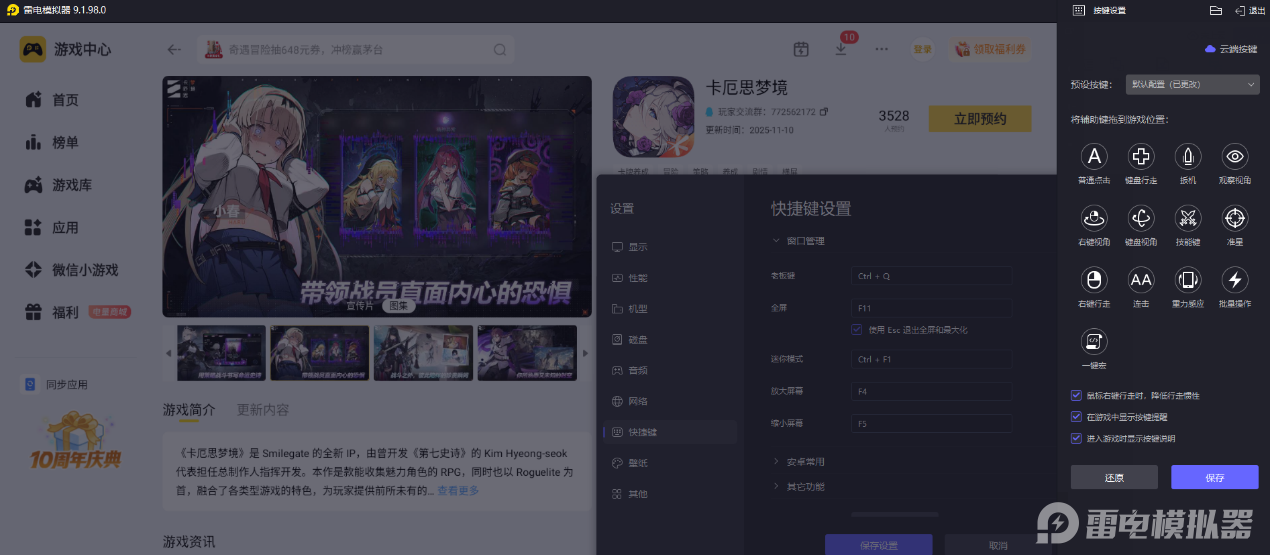Click the 迷你模式 shortcut field Ctrl + F1
Viewport: 1270px width, 555px height.
tap(931, 359)
